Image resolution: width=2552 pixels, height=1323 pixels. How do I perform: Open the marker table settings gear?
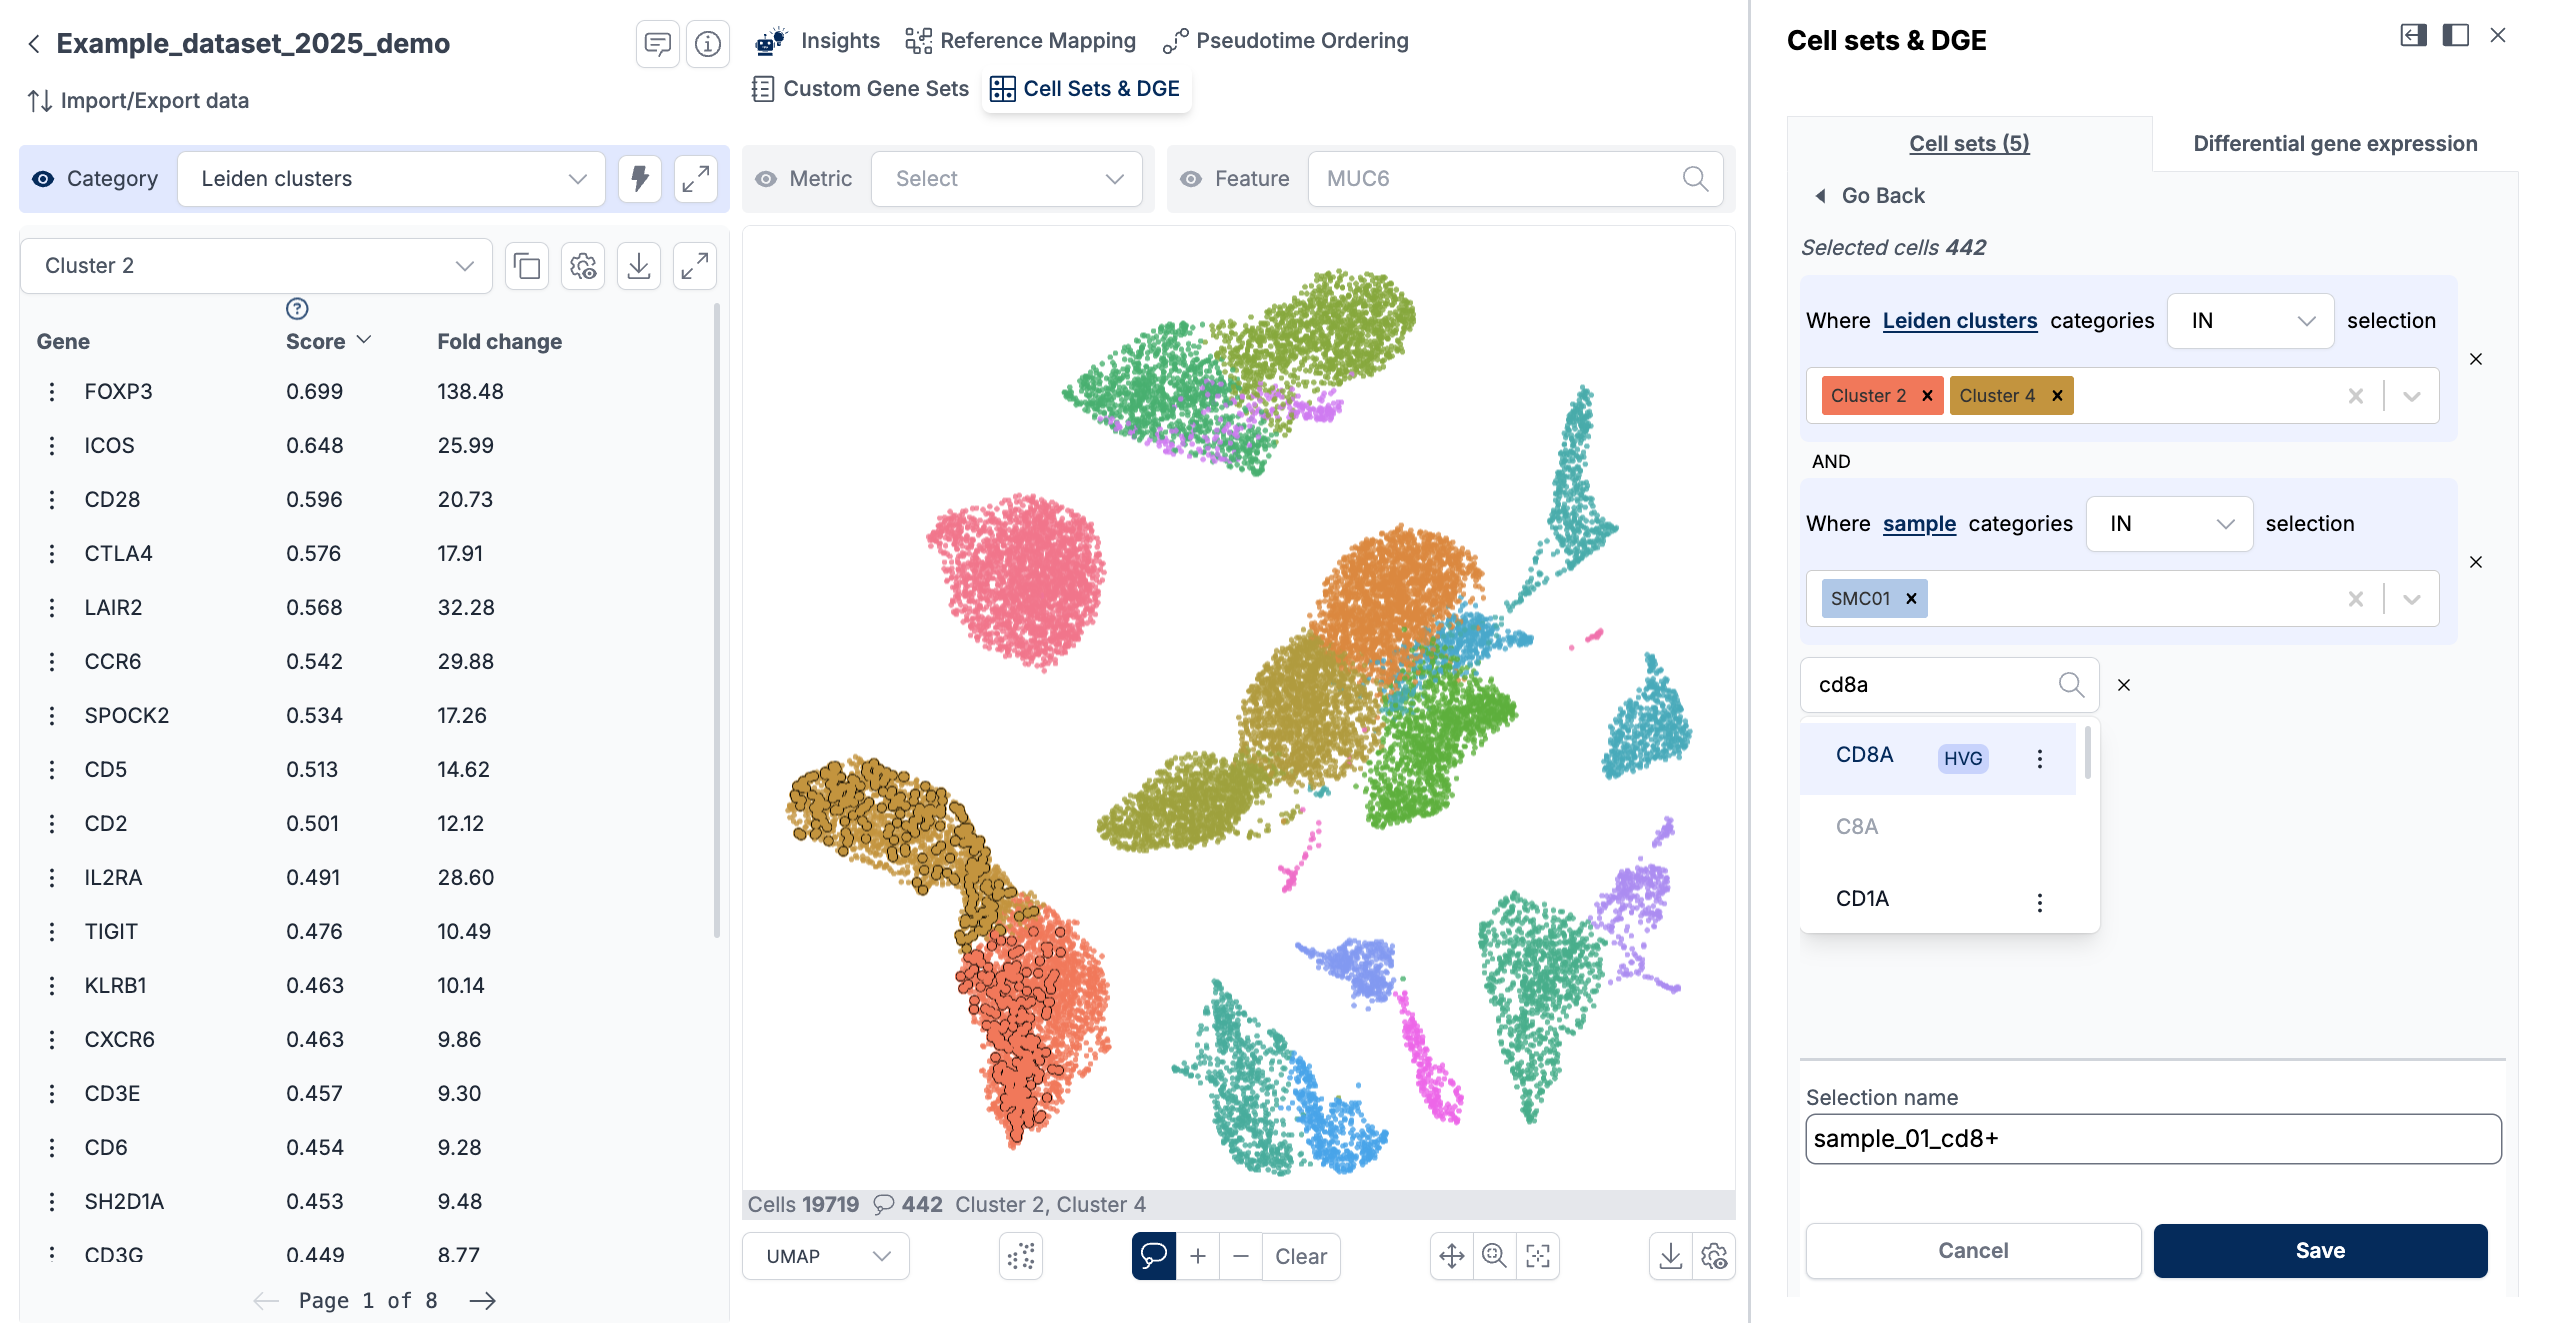(583, 265)
